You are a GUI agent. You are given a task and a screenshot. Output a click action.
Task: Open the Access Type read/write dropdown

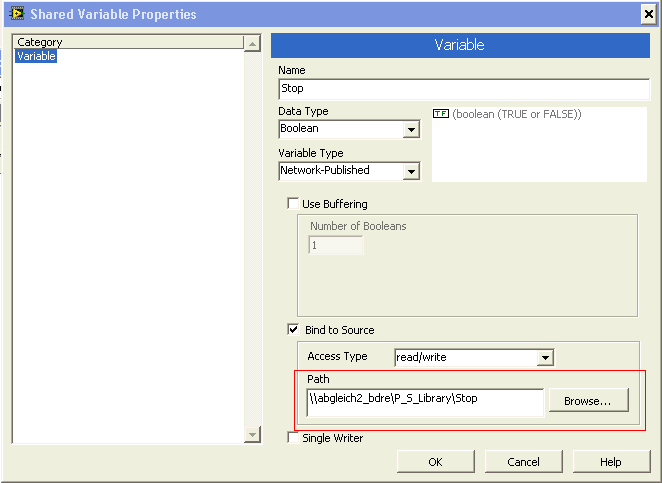[545, 357]
